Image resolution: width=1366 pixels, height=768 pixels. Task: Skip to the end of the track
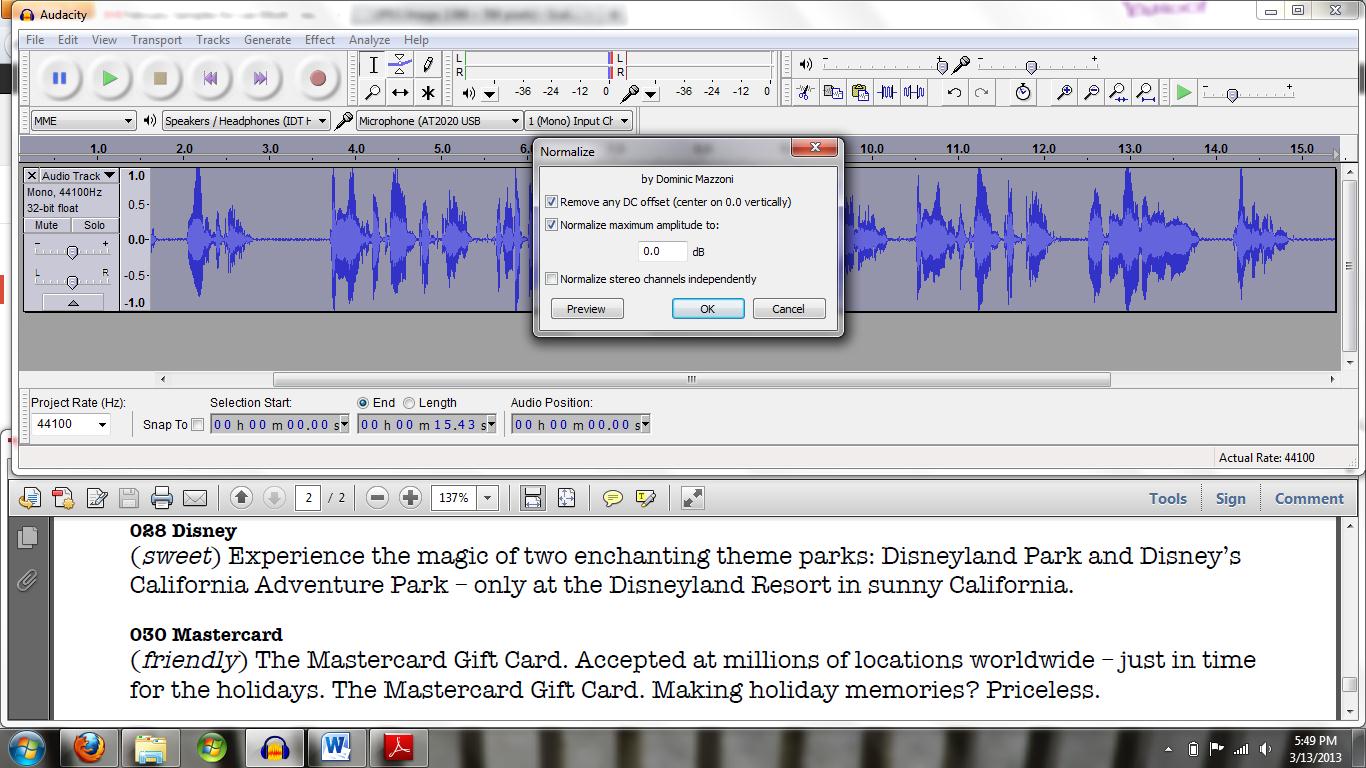coord(260,78)
